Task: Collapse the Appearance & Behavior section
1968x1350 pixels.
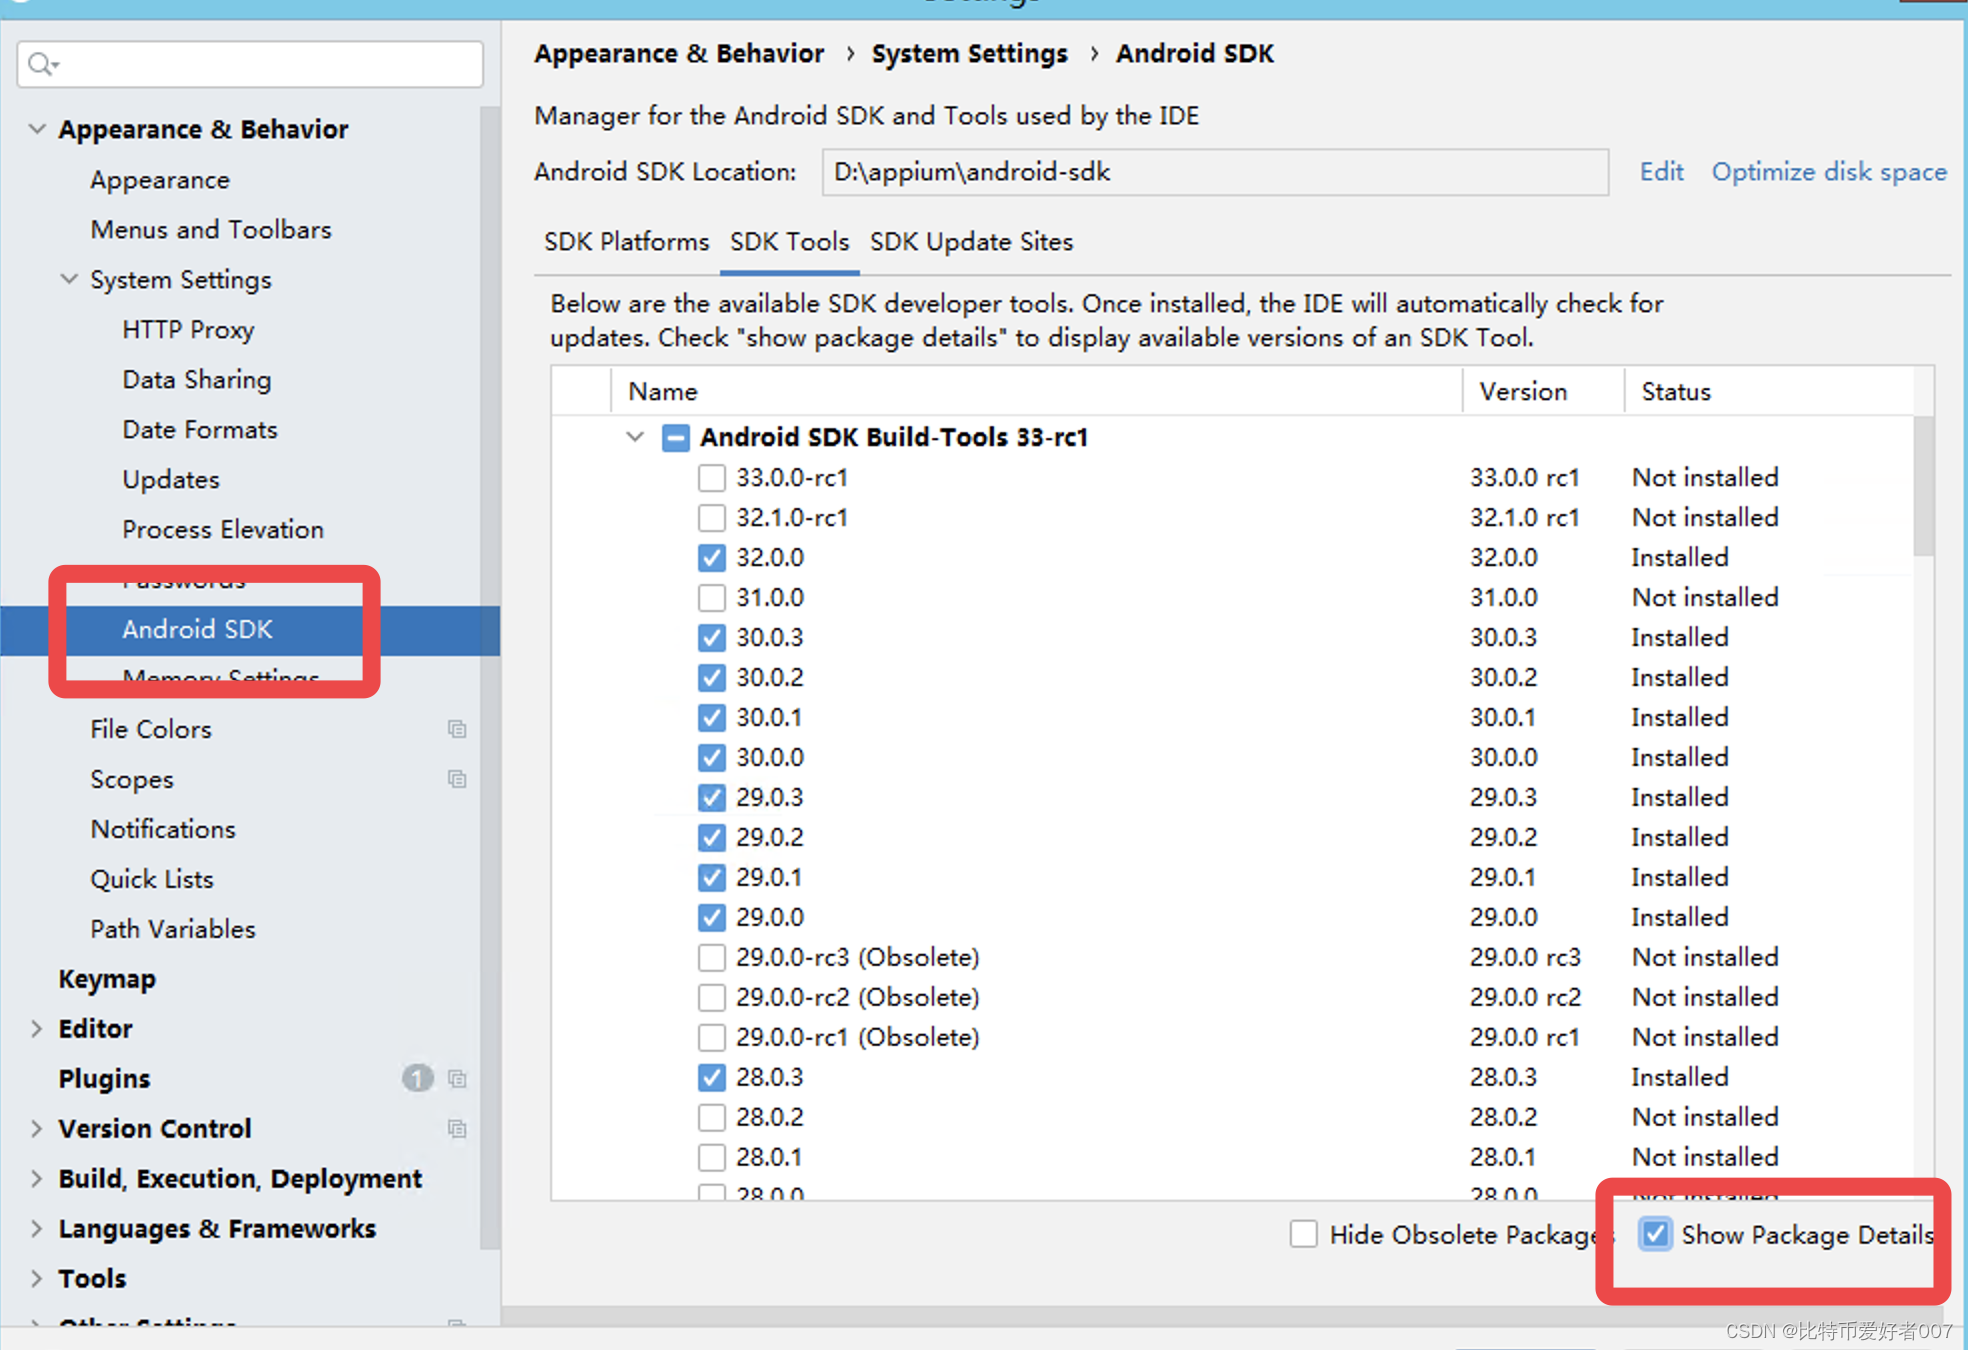Action: point(37,129)
